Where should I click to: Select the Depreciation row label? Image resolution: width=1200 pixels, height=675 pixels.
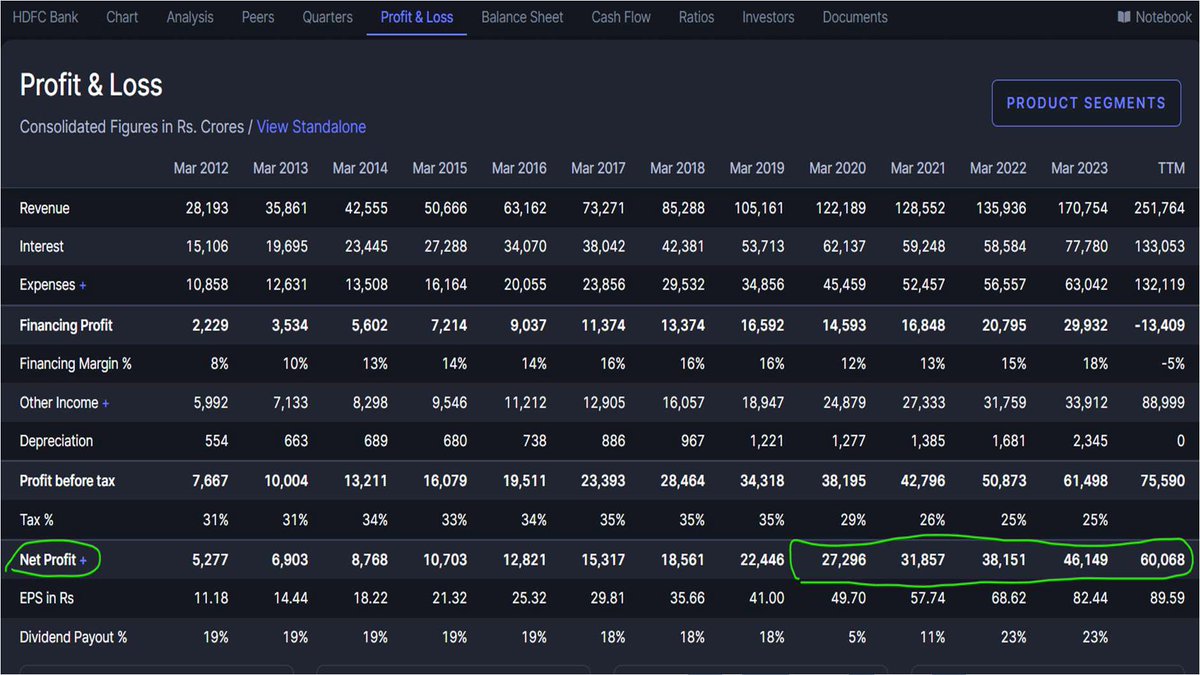56,441
